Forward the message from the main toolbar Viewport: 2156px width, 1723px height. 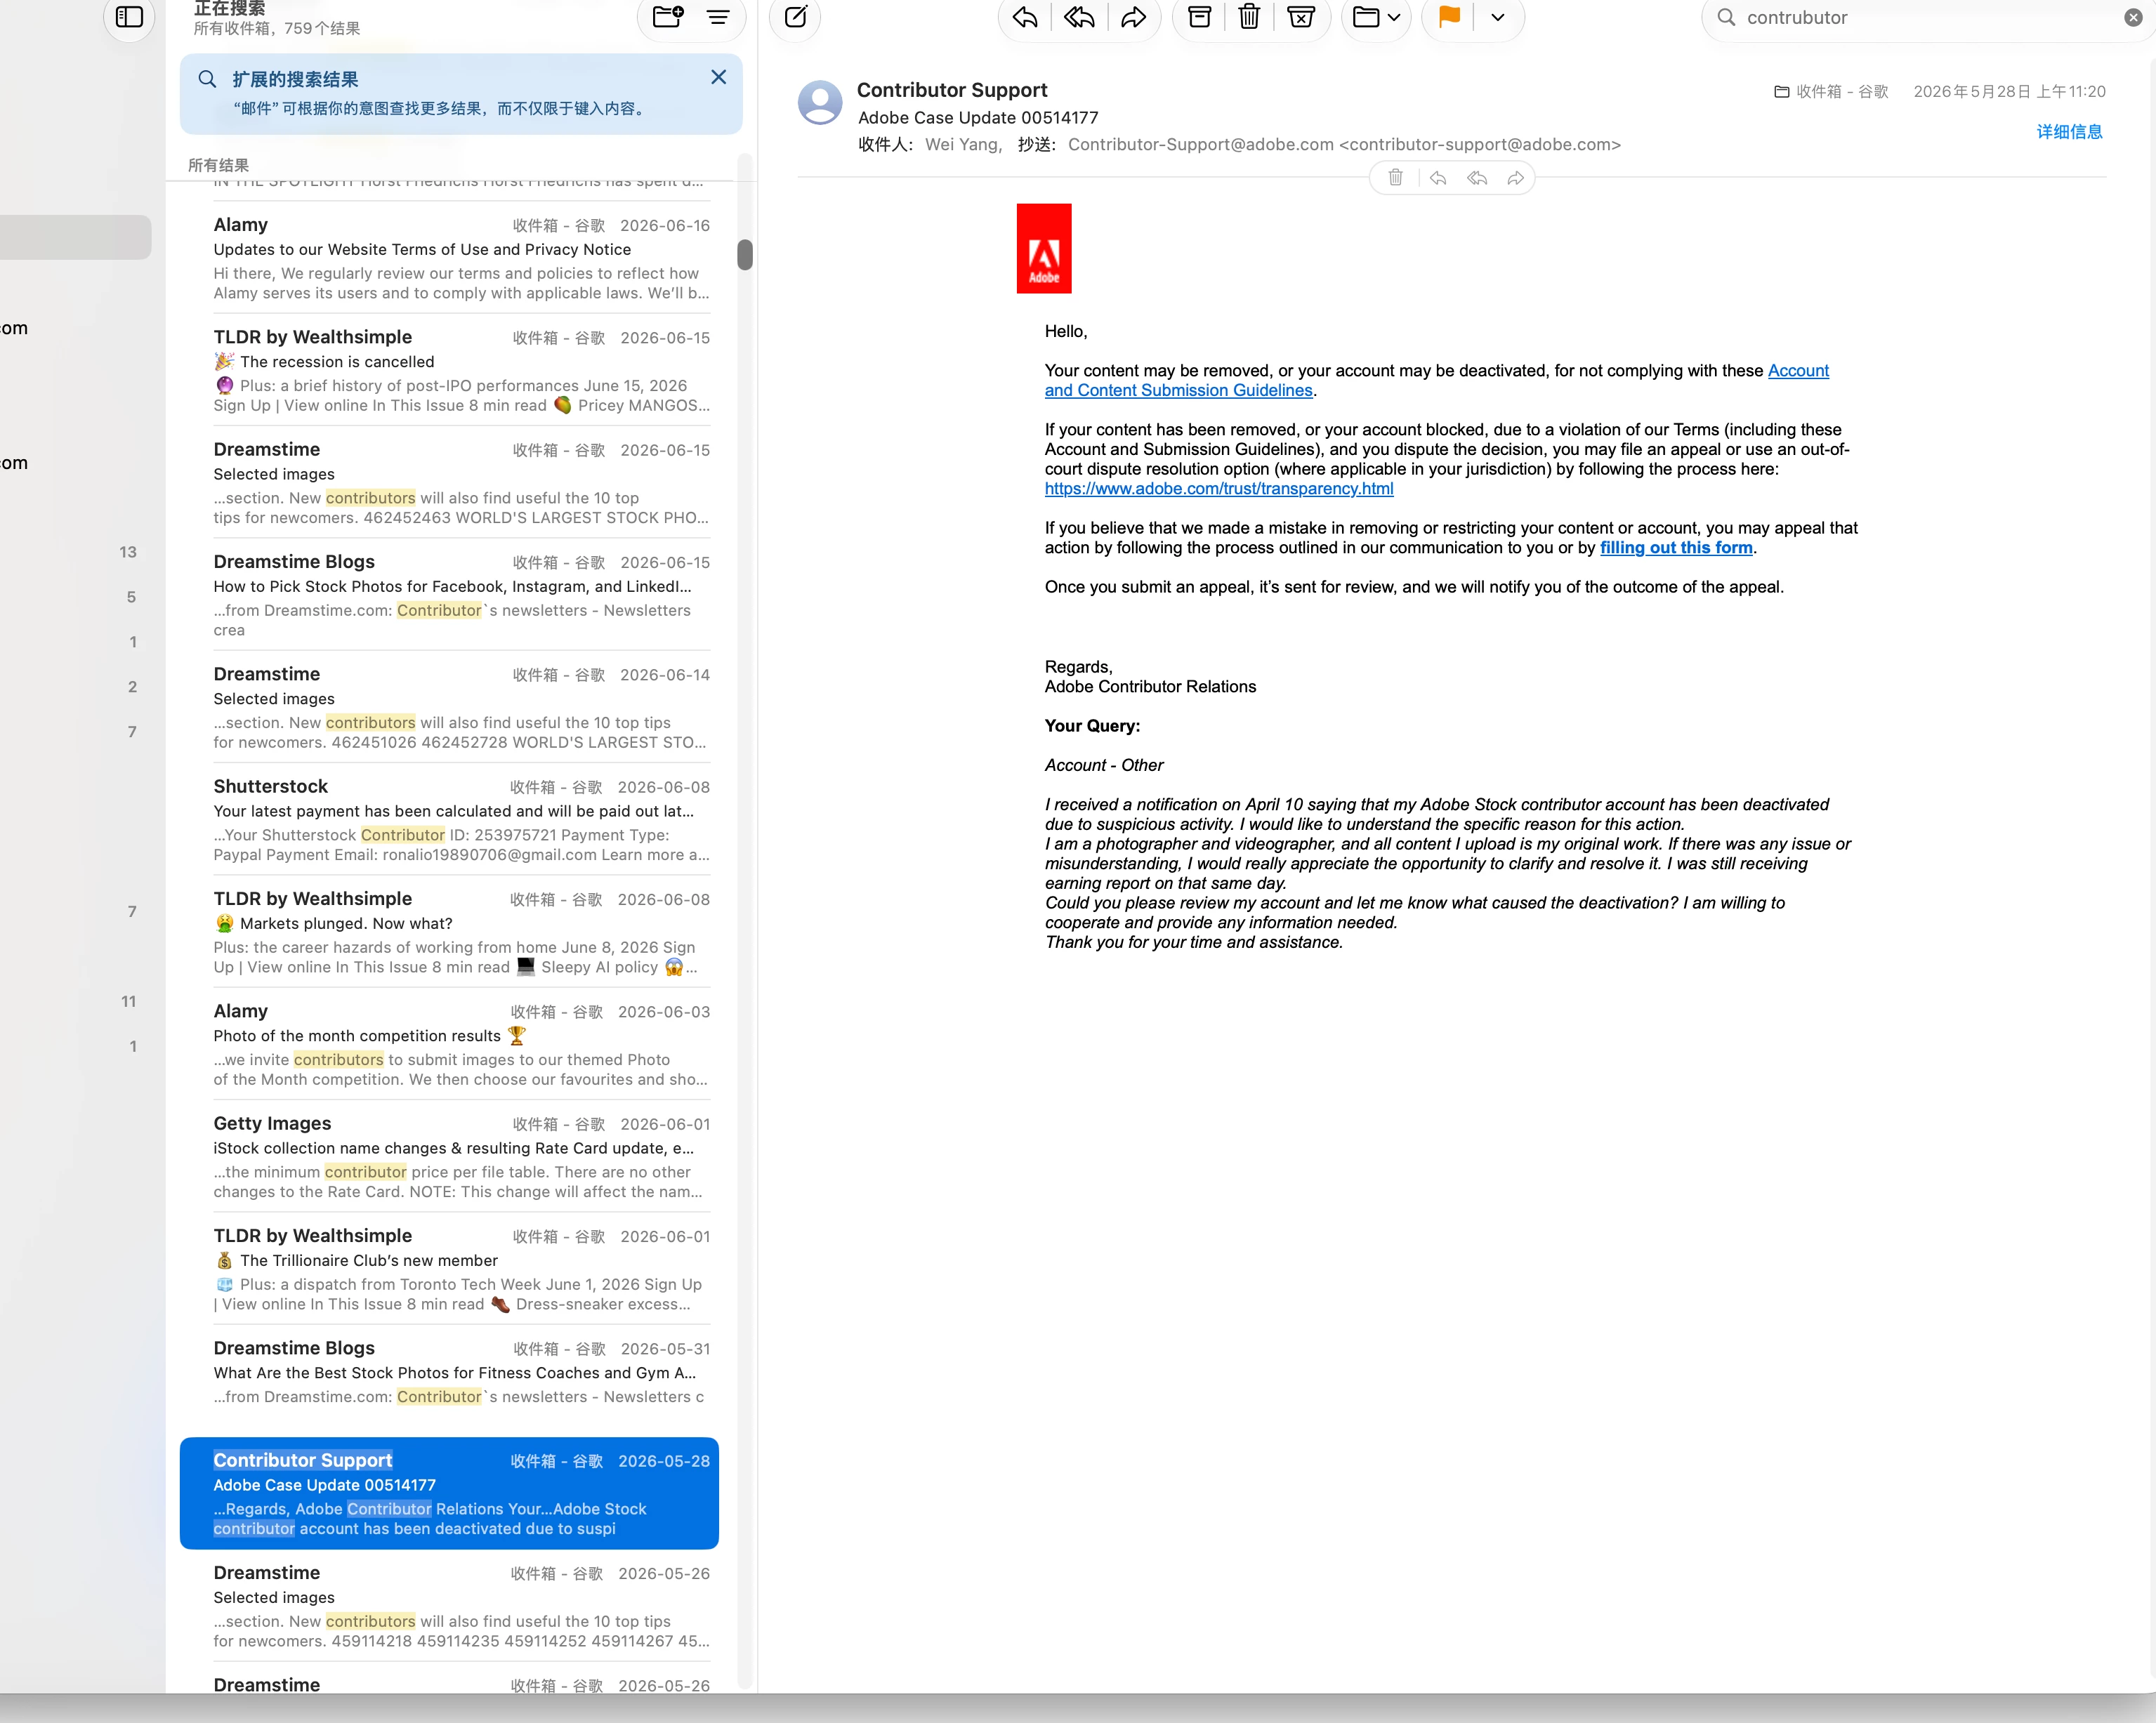[1133, 17]
